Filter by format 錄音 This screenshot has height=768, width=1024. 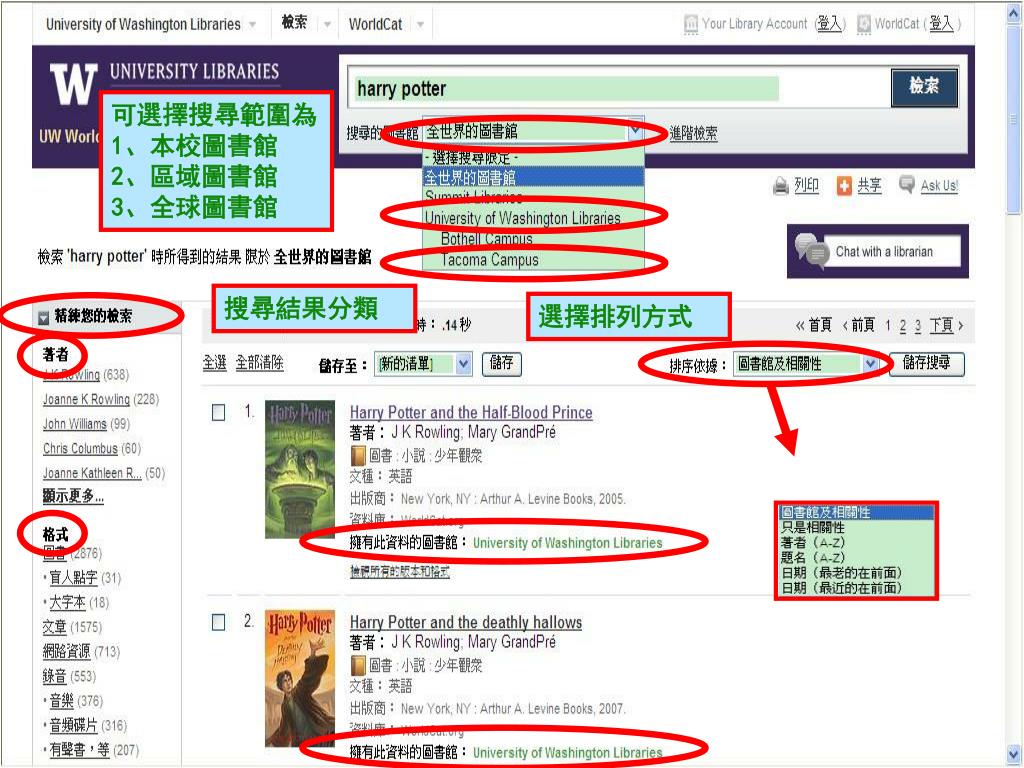[x=54, y=676]
